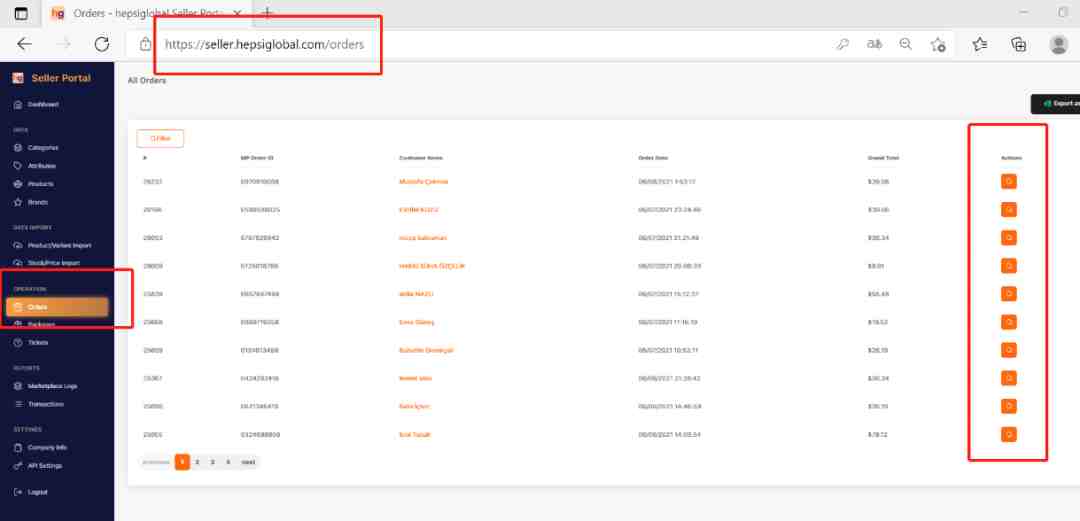The height and width of the screenshot is (521, 1080).
Task: Open Company Info settings
Action: [41, 448]
